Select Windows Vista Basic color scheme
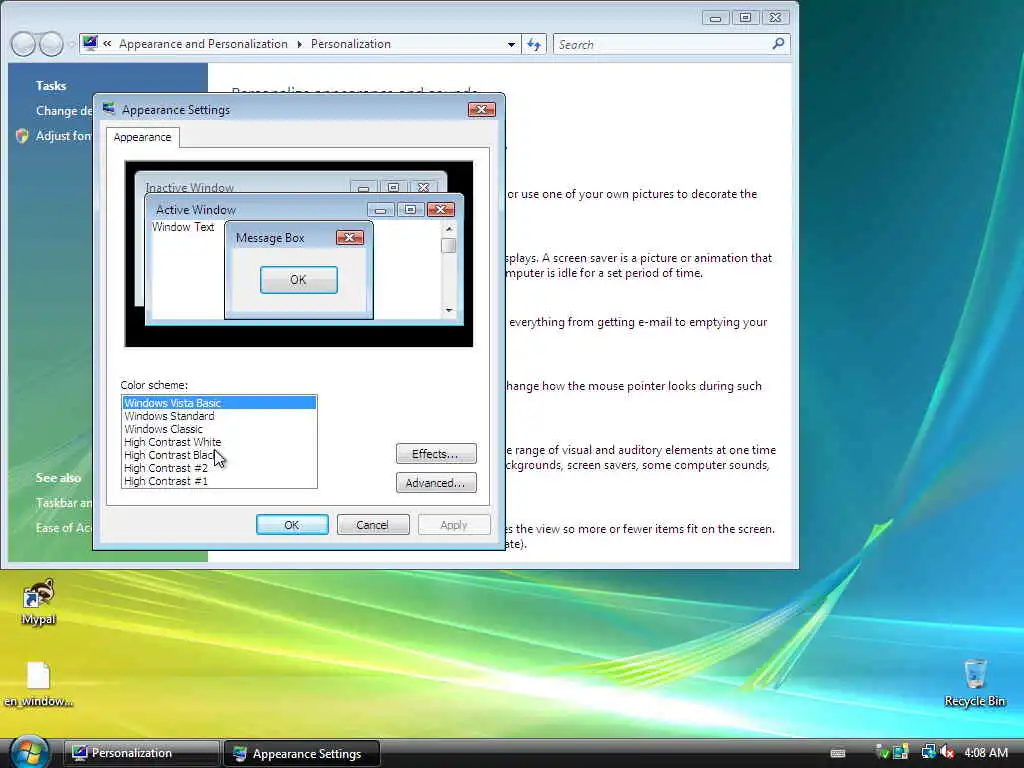Viewport: 1024px width, 768px height. coord(219,403)
